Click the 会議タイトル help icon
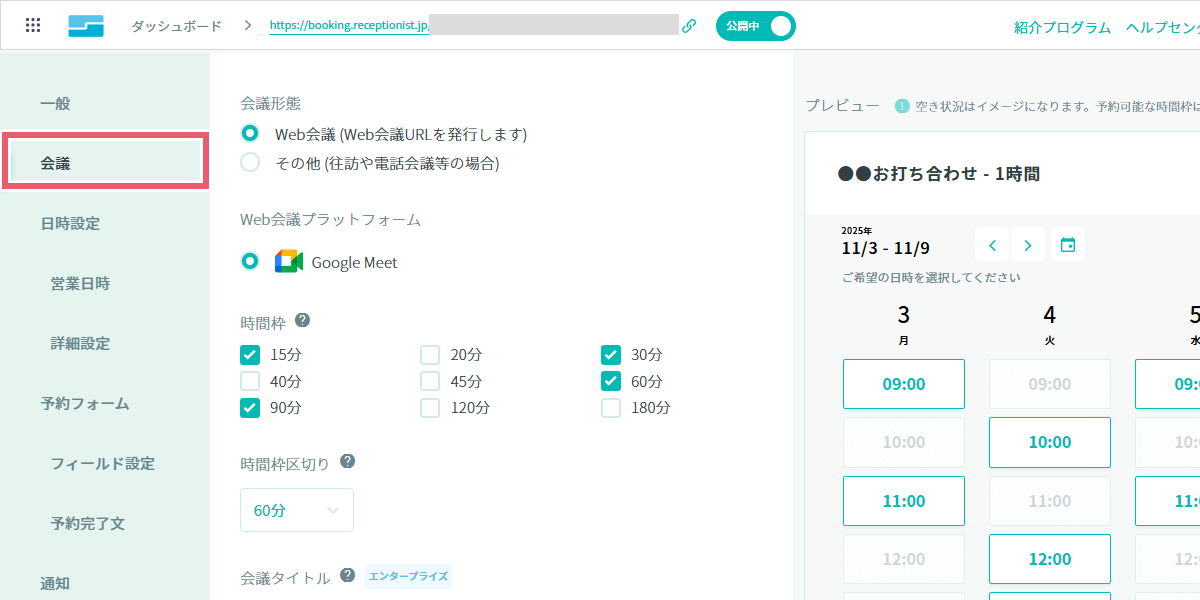 pos(347,575)
